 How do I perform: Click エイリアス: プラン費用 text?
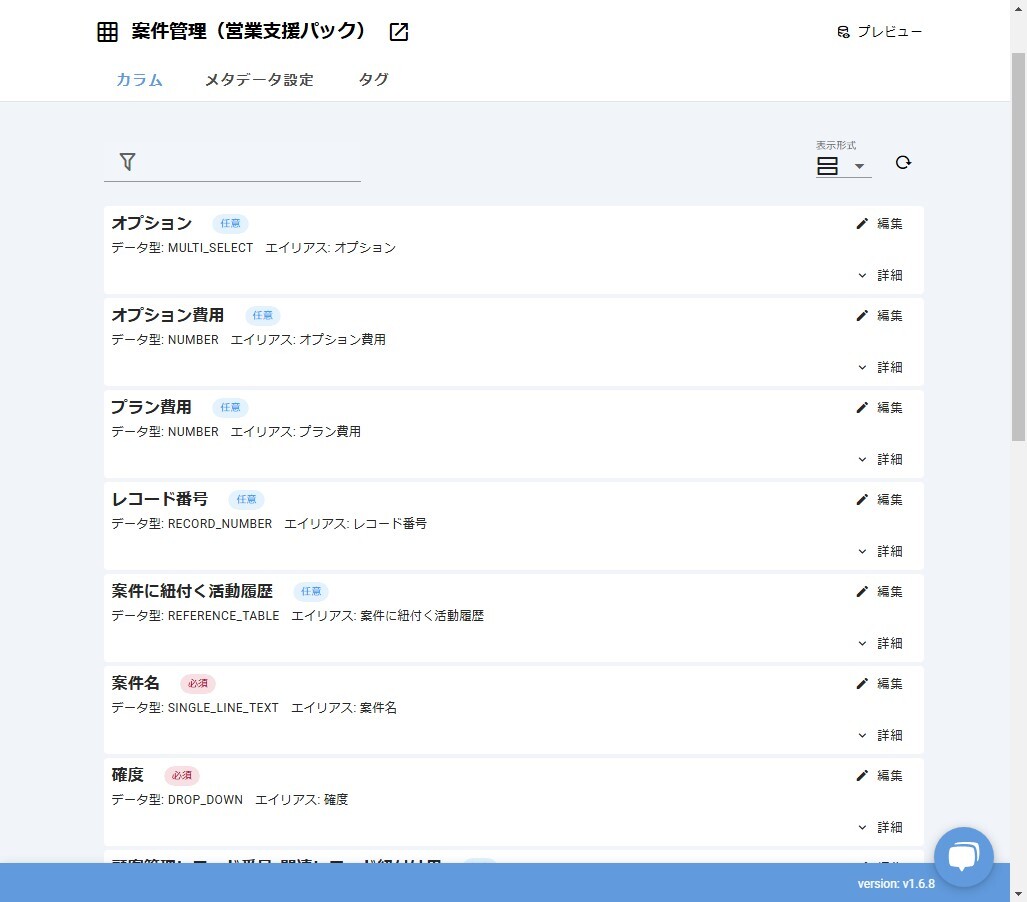pos(295,432)
